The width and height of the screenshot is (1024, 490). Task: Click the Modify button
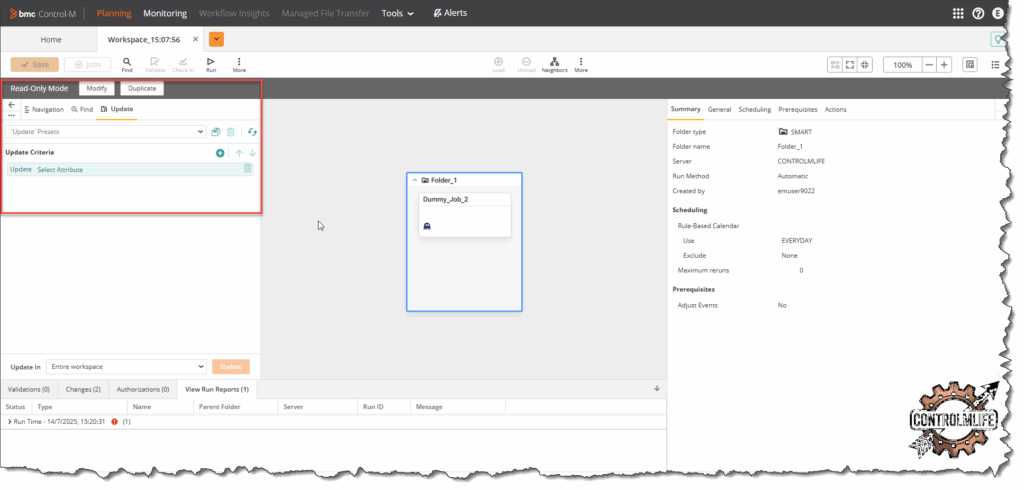pos(96,88)
